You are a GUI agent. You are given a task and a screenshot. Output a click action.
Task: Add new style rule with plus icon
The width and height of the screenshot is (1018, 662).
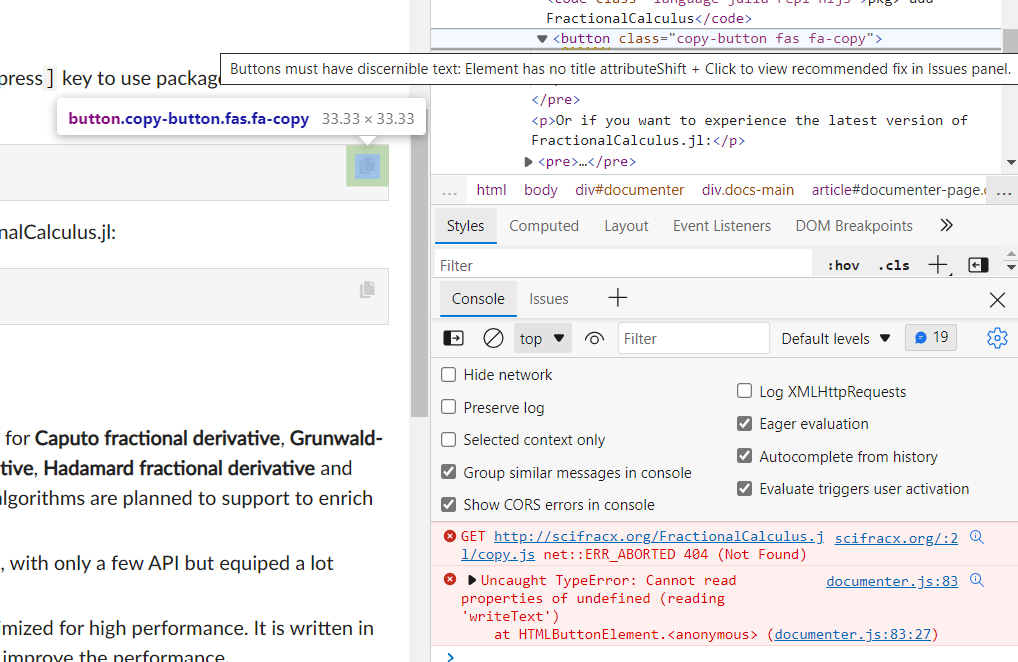pyautogui.click(x=937, y=264)
